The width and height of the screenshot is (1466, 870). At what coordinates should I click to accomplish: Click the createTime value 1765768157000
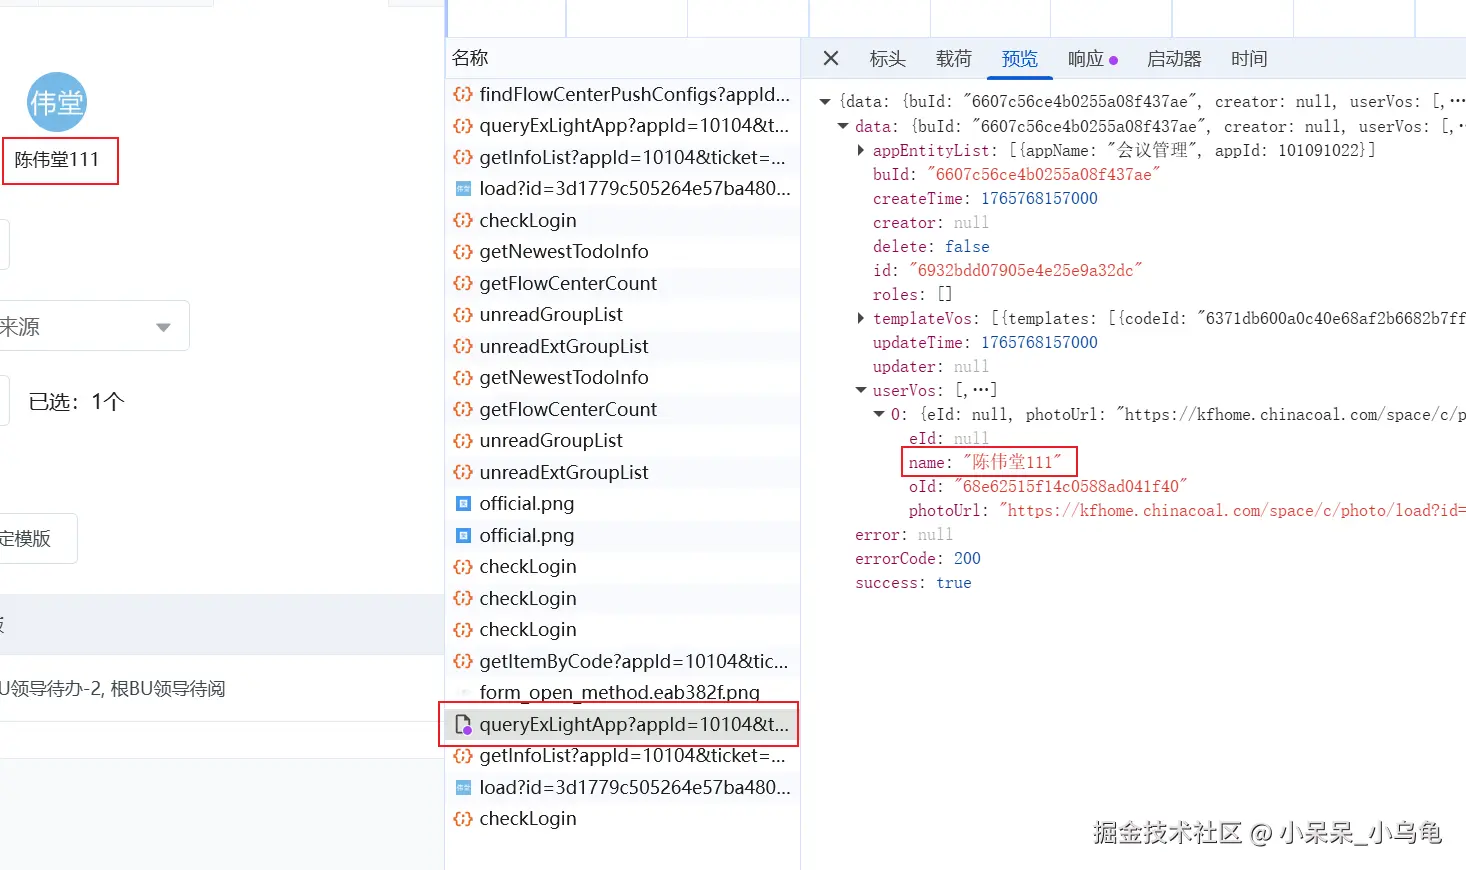[1039, 199]
